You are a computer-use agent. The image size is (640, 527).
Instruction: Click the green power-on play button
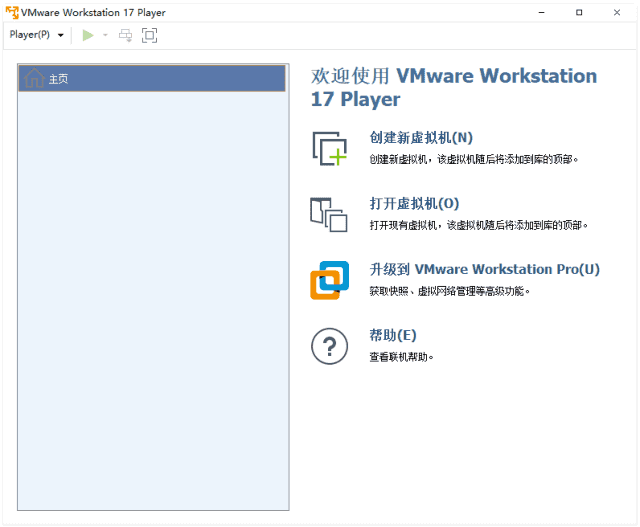[x=88, y=35]
